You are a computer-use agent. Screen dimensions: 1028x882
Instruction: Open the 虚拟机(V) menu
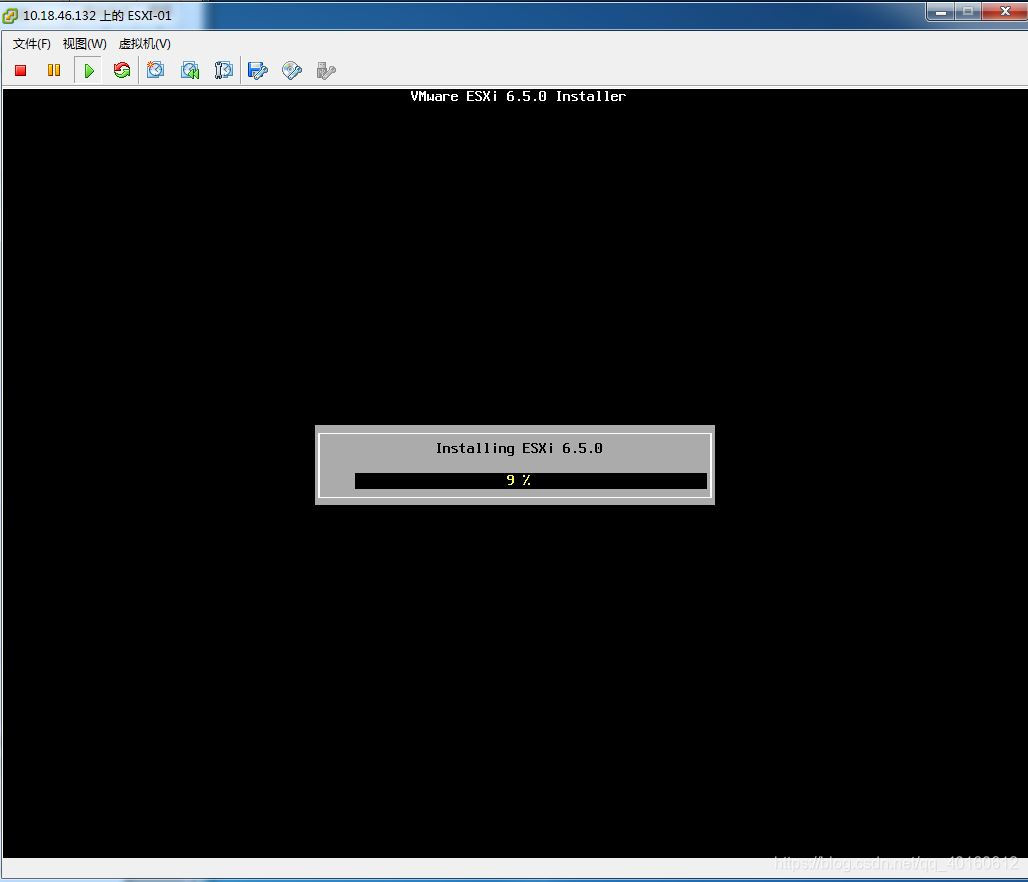point(145,43)
